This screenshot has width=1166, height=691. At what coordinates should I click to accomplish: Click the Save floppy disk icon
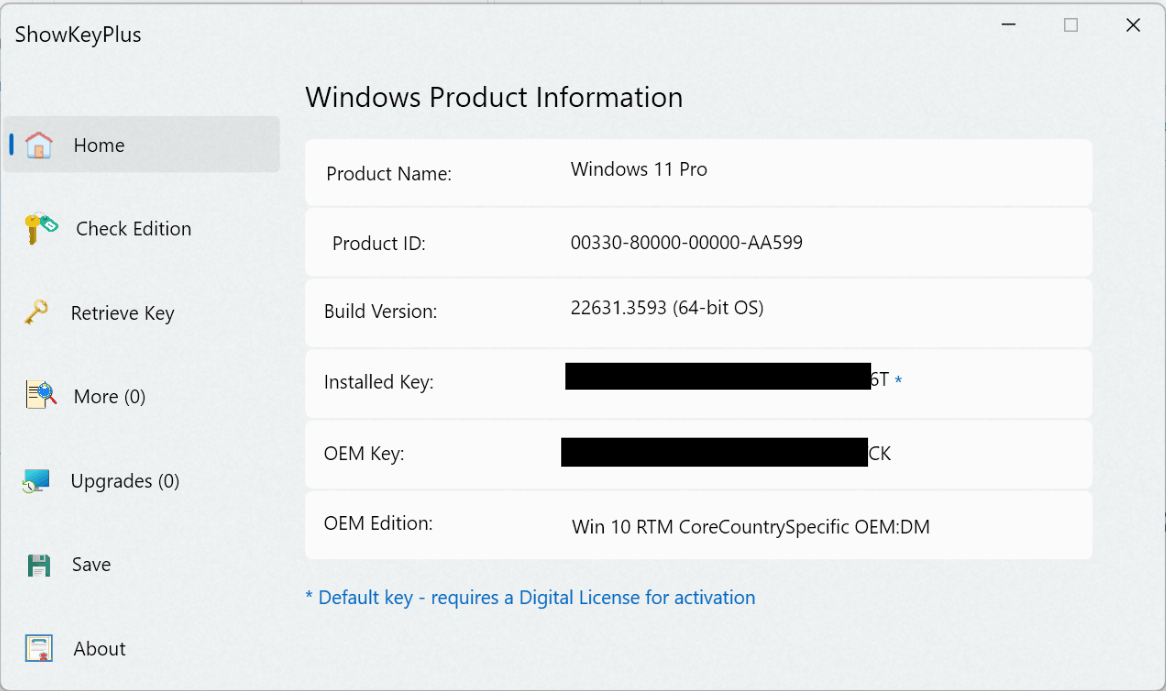[39, 565]
